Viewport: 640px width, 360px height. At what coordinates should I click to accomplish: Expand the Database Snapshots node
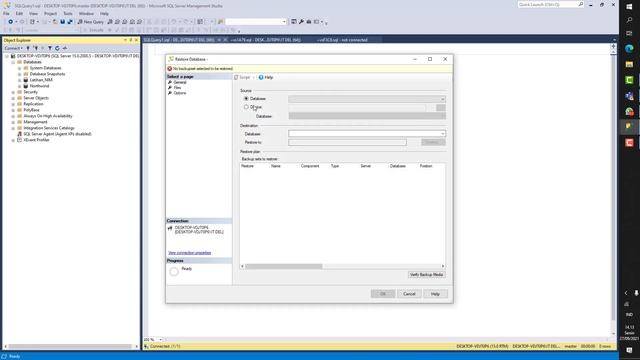19,74
